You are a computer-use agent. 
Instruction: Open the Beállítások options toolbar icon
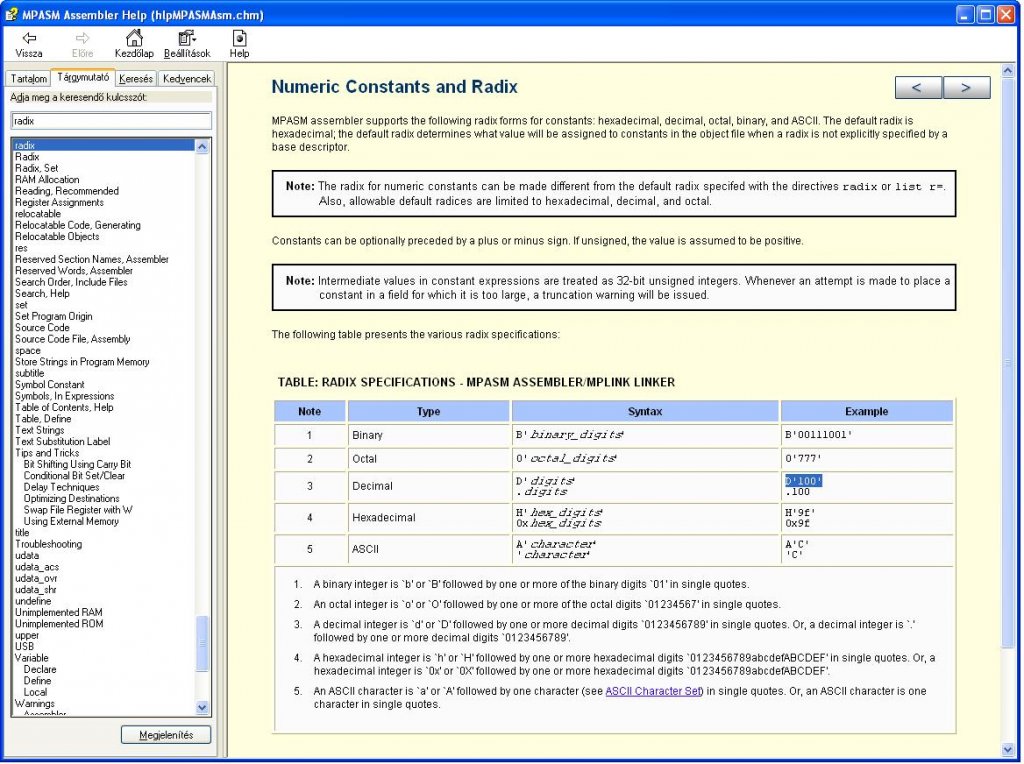pyautogui.click(x=187, y=44)
